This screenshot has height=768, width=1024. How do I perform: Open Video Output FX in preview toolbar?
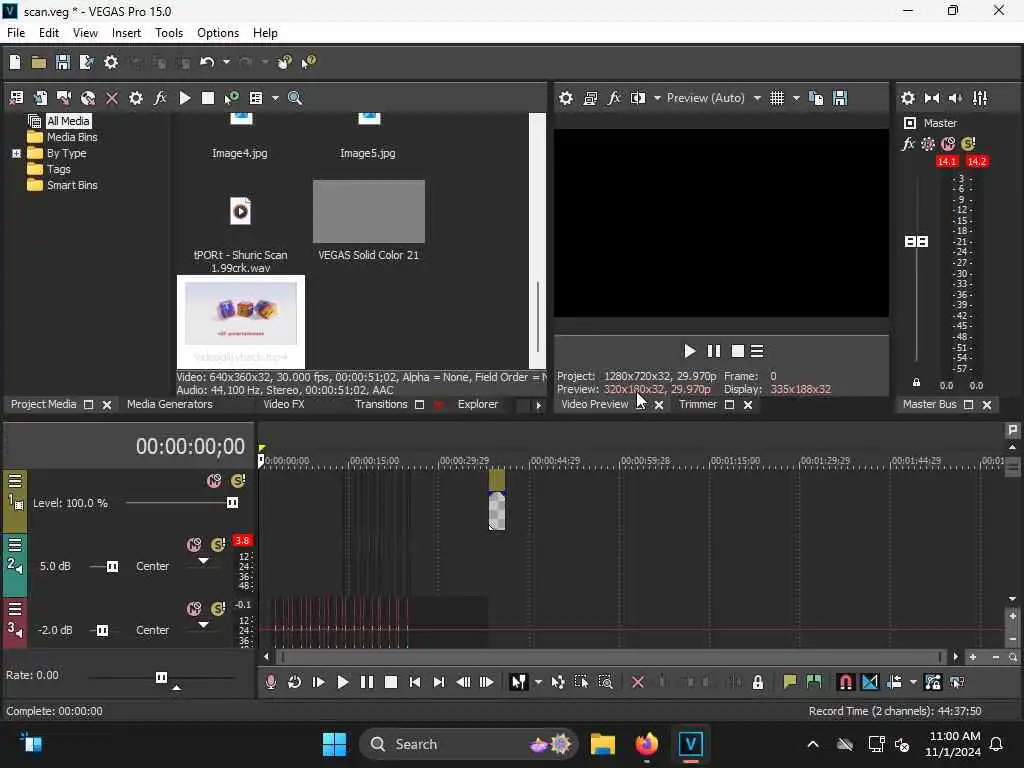tap(614, 98)
